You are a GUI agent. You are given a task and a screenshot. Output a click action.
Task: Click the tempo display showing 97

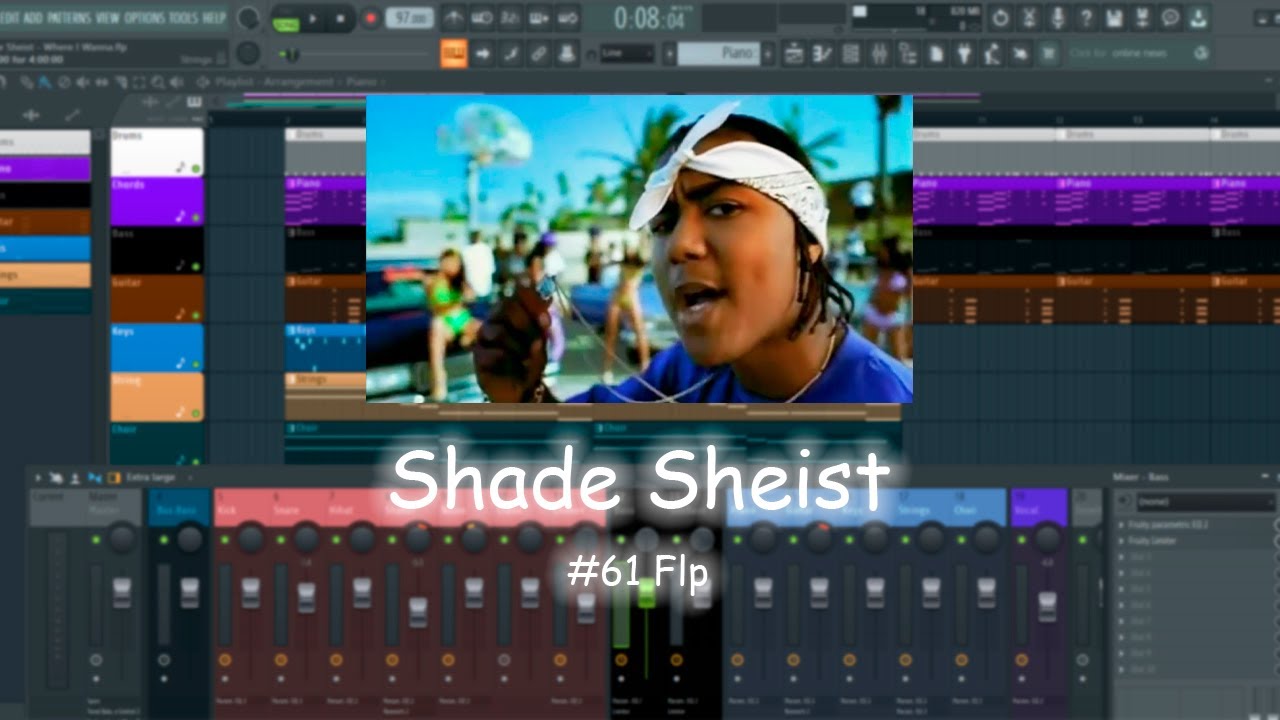coord(409,18)
